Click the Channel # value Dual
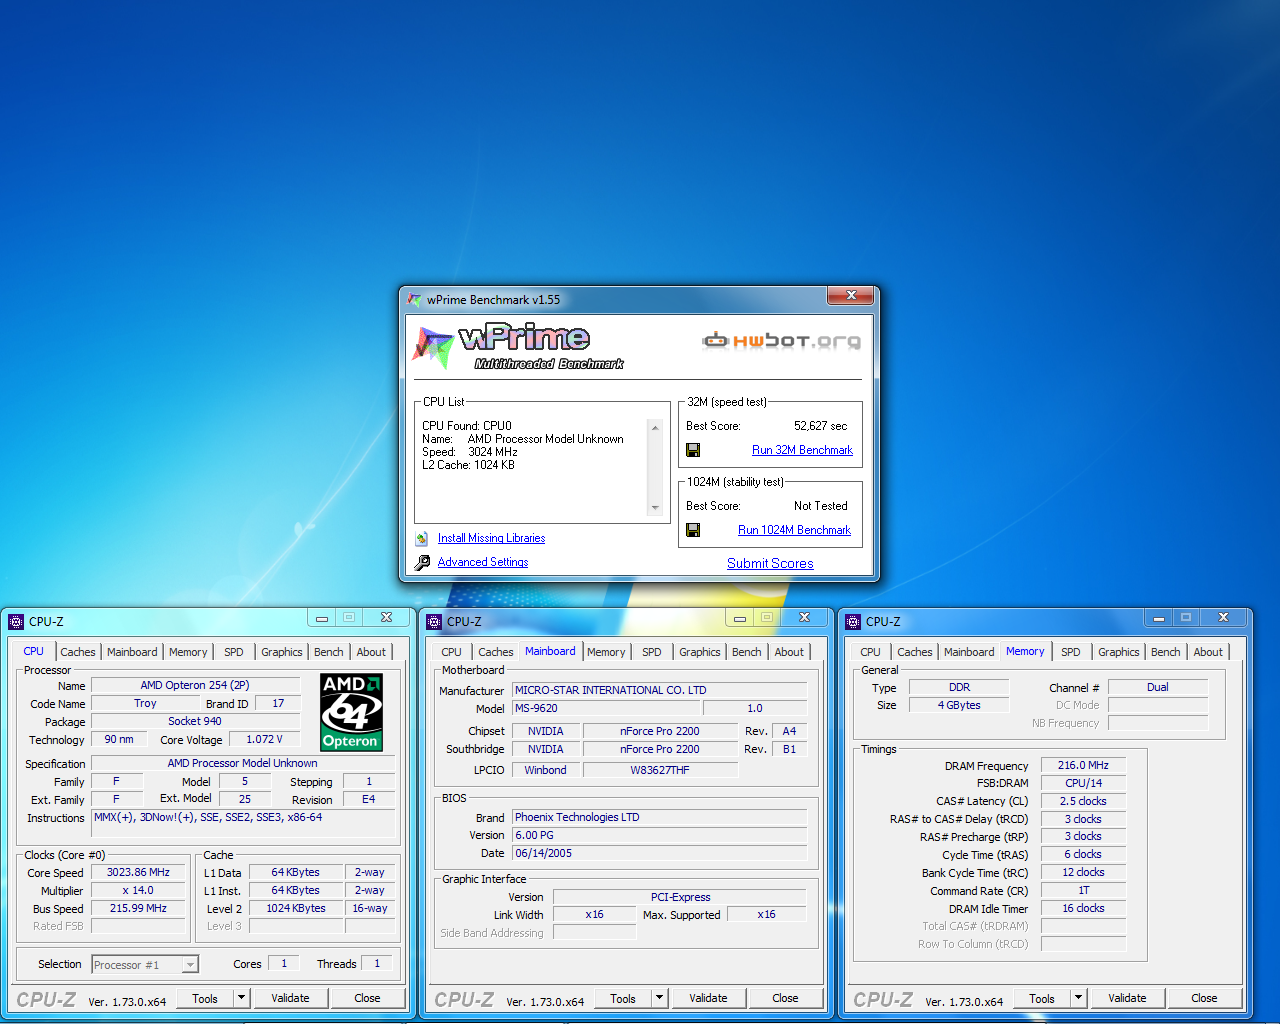Viewport: 1280px width, 1024px height. point(1158,687)
